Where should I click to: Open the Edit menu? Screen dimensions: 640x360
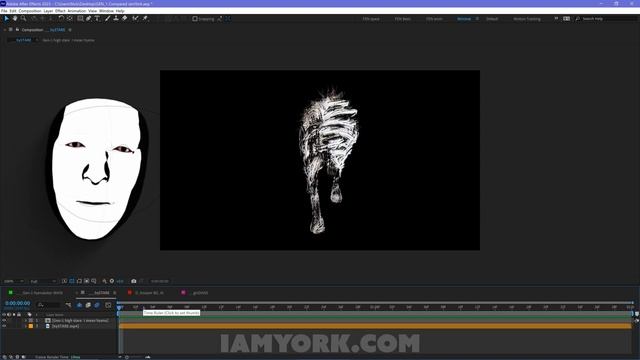13,11
